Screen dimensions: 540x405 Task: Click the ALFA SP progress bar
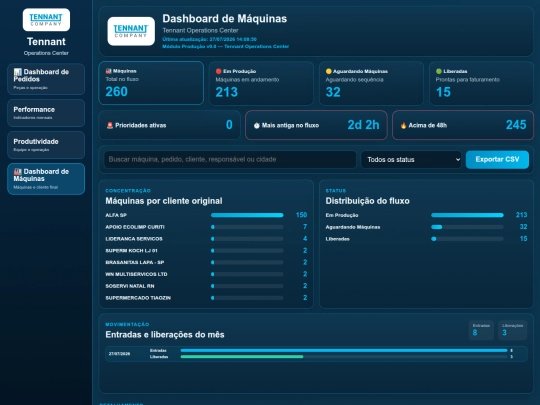coord(247,215)
